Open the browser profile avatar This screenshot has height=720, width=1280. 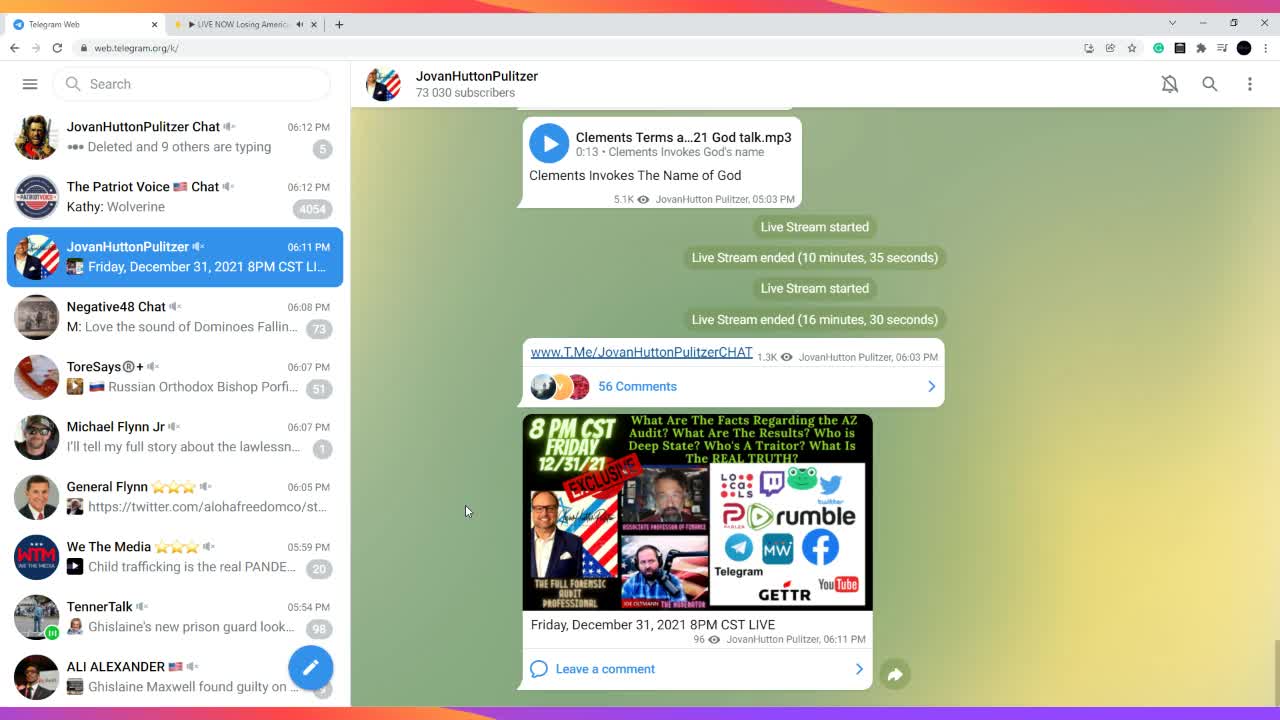(x=1244, y=48)
